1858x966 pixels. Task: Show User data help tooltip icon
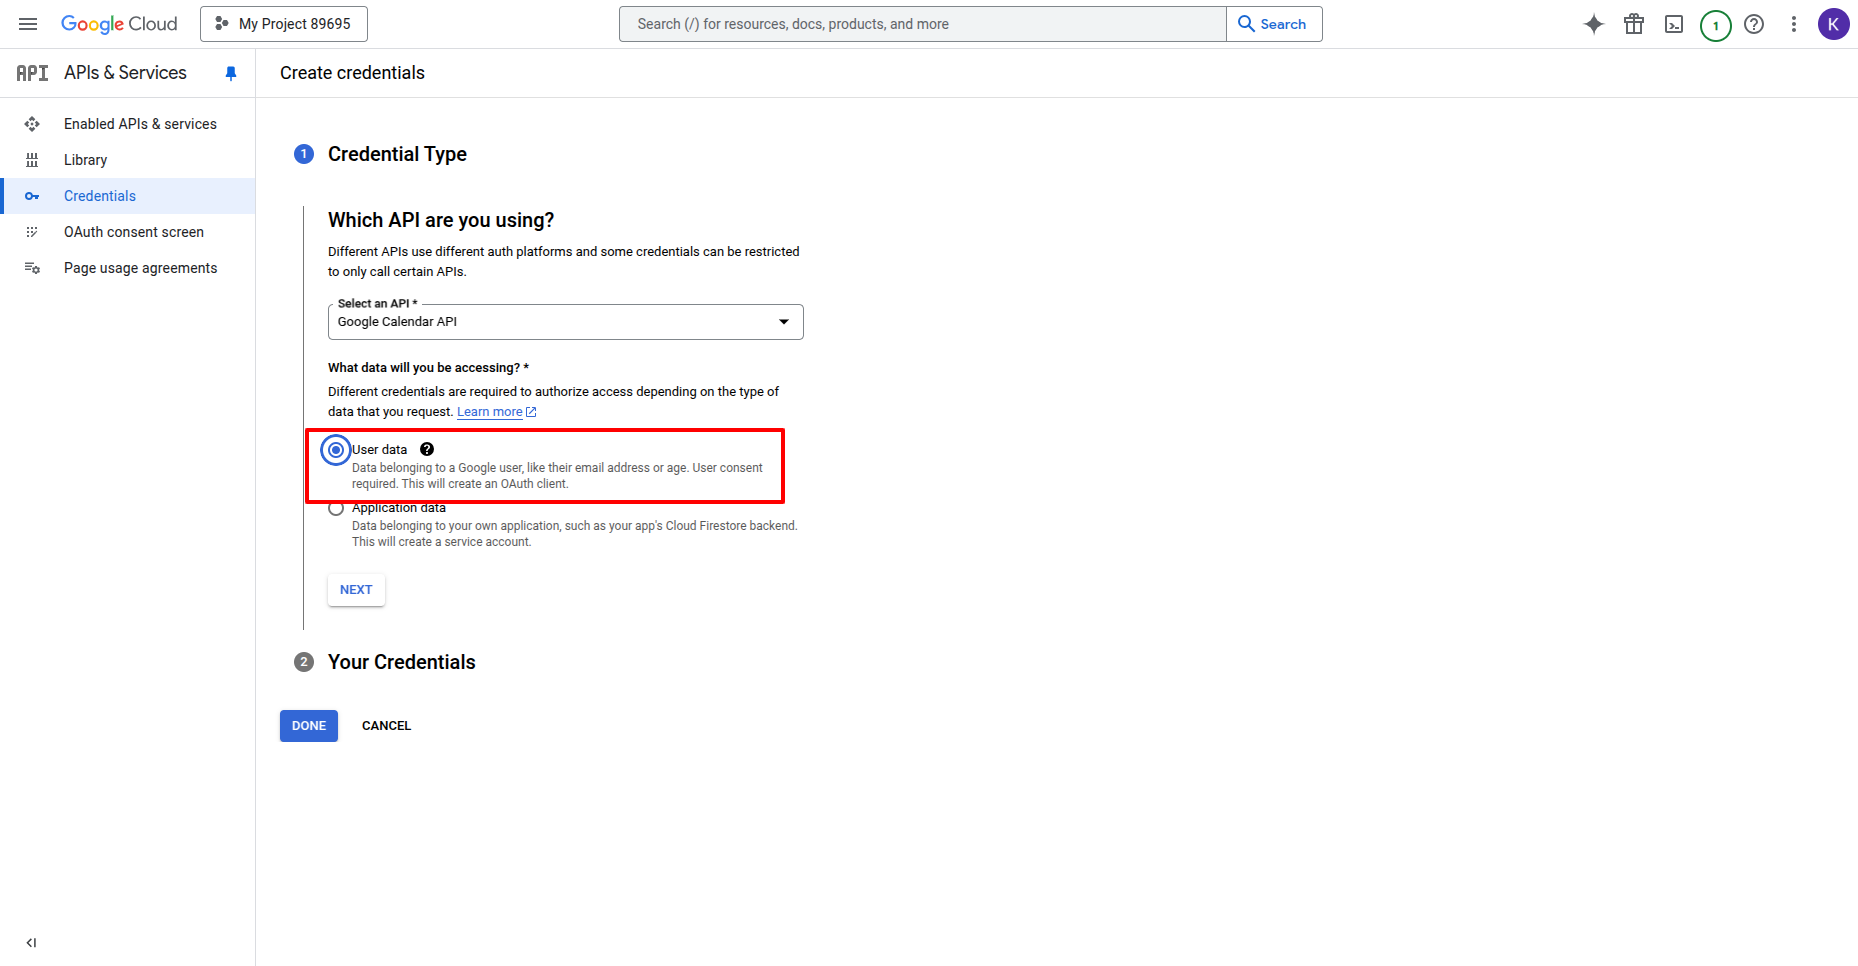point(427,450)
